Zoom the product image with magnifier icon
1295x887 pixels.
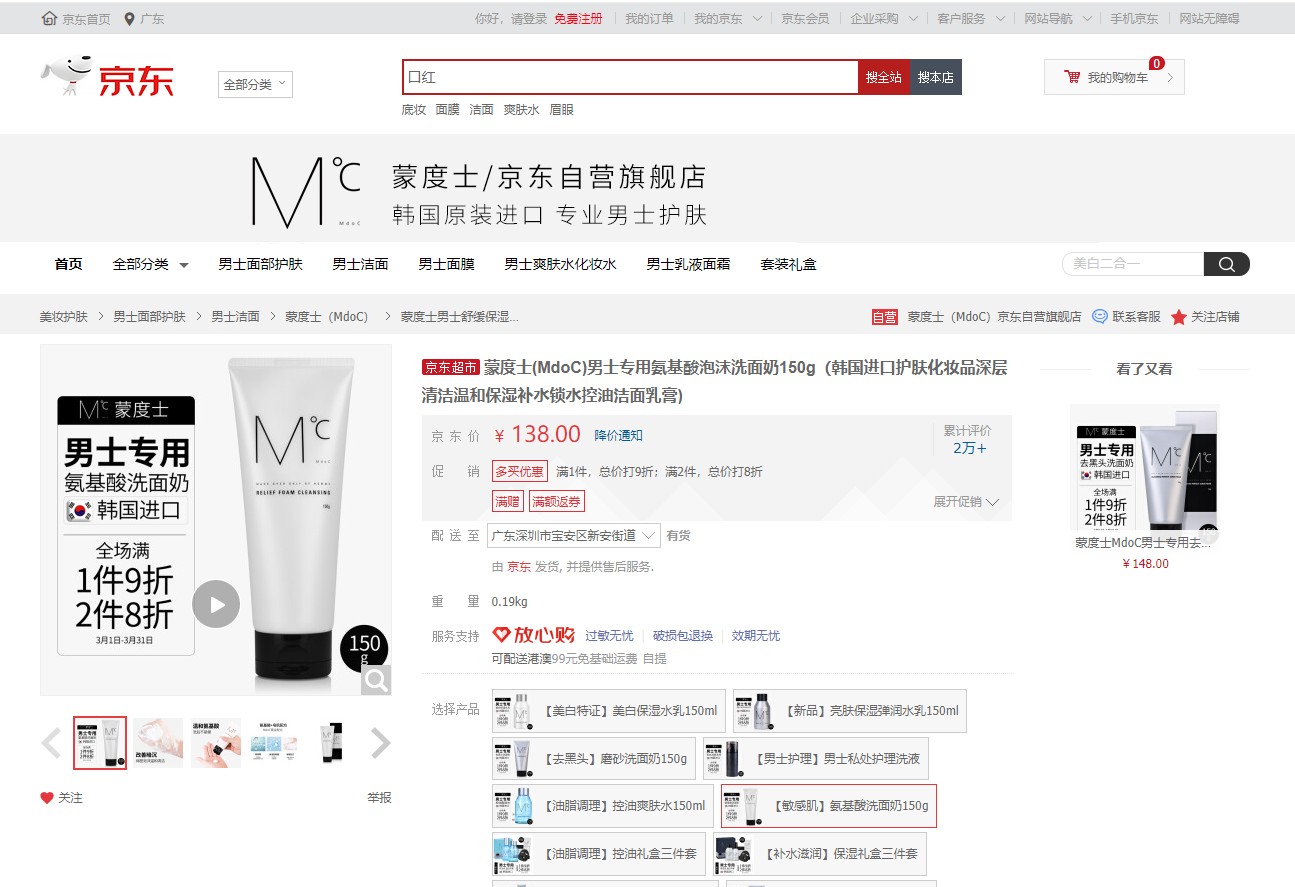pyautogui.click(x=376, y=681)
